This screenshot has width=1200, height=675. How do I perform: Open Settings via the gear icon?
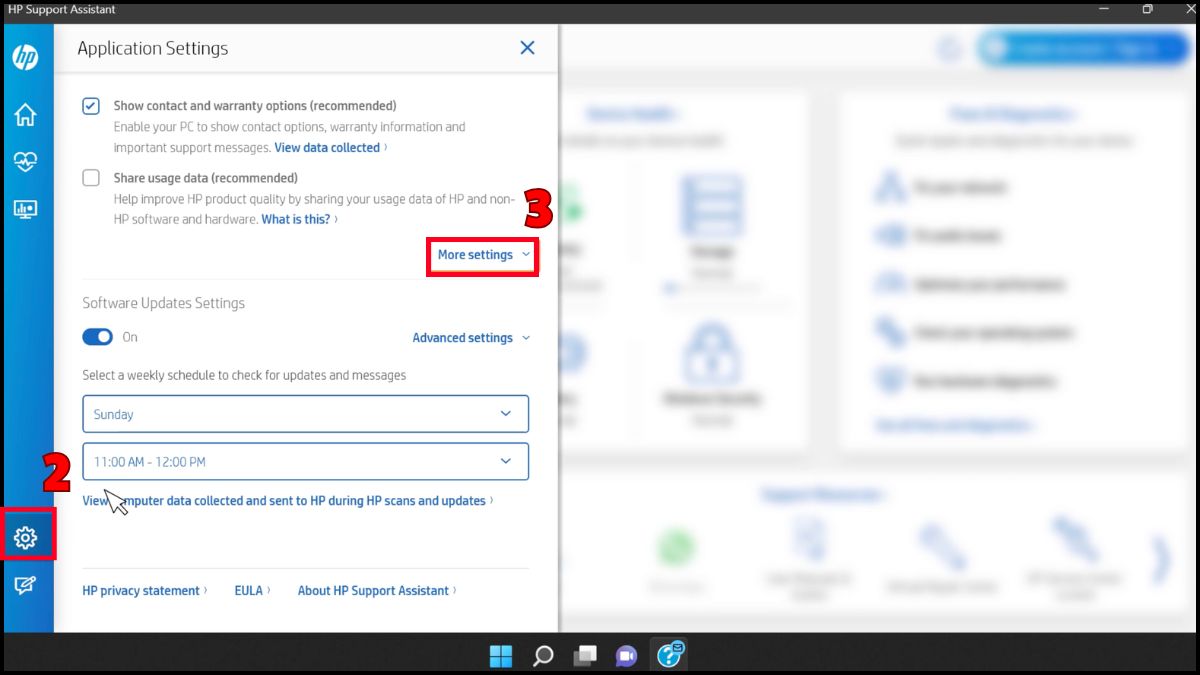click(x=25, y=538)
